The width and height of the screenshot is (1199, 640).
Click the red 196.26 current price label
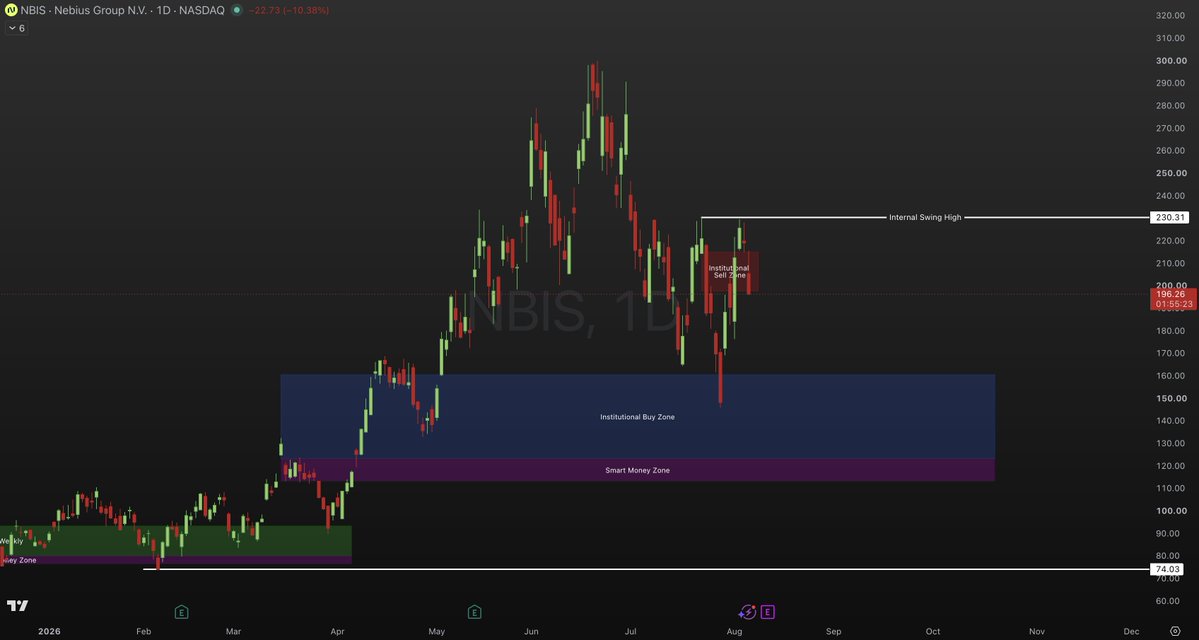coord(1174,298)
